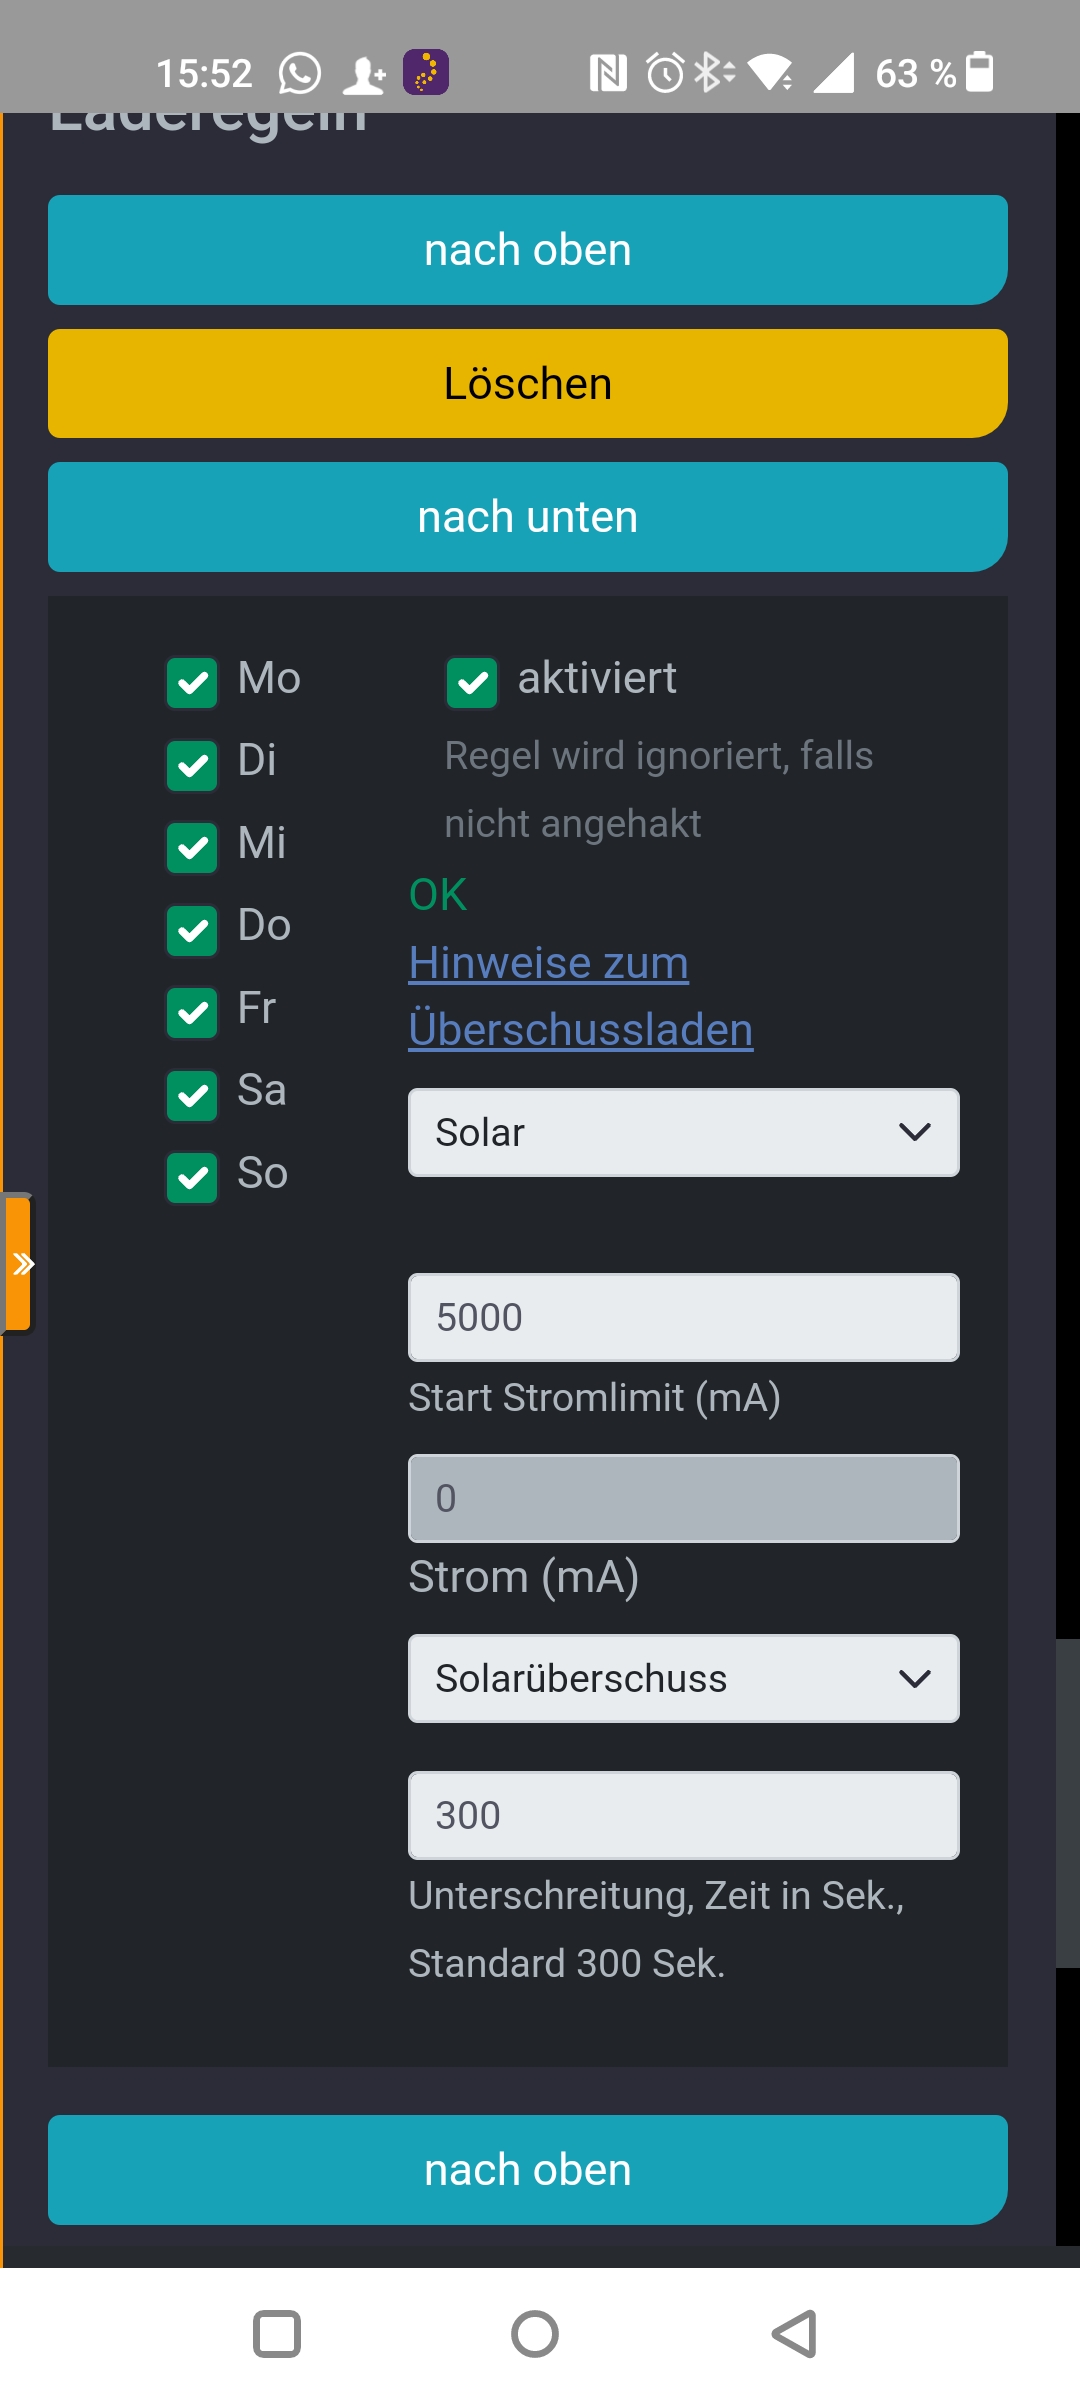1080x2400 pixels.
Task: Click the Start Stromlimit field with 5000
Action: point(684,1317)
